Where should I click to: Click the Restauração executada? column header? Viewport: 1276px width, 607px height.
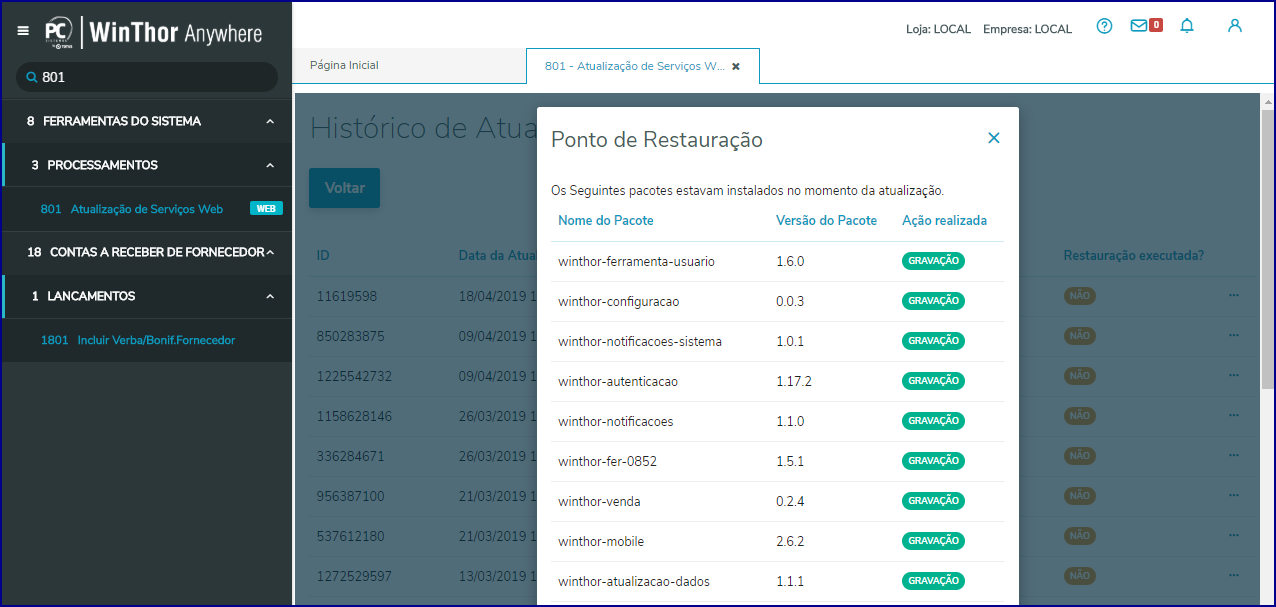pos(1134,255)
